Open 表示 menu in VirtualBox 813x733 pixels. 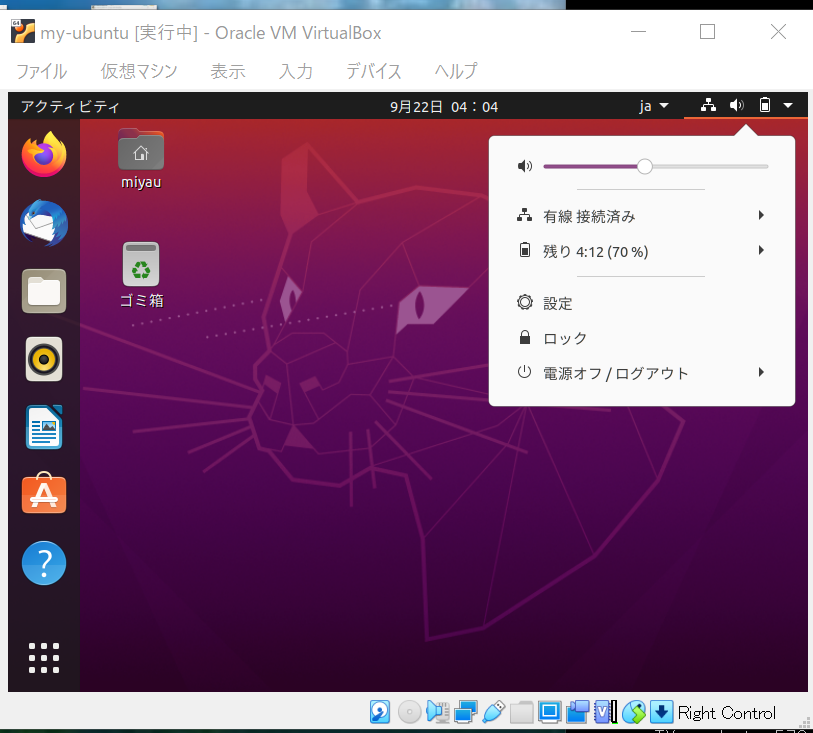[x=228, y=71]
